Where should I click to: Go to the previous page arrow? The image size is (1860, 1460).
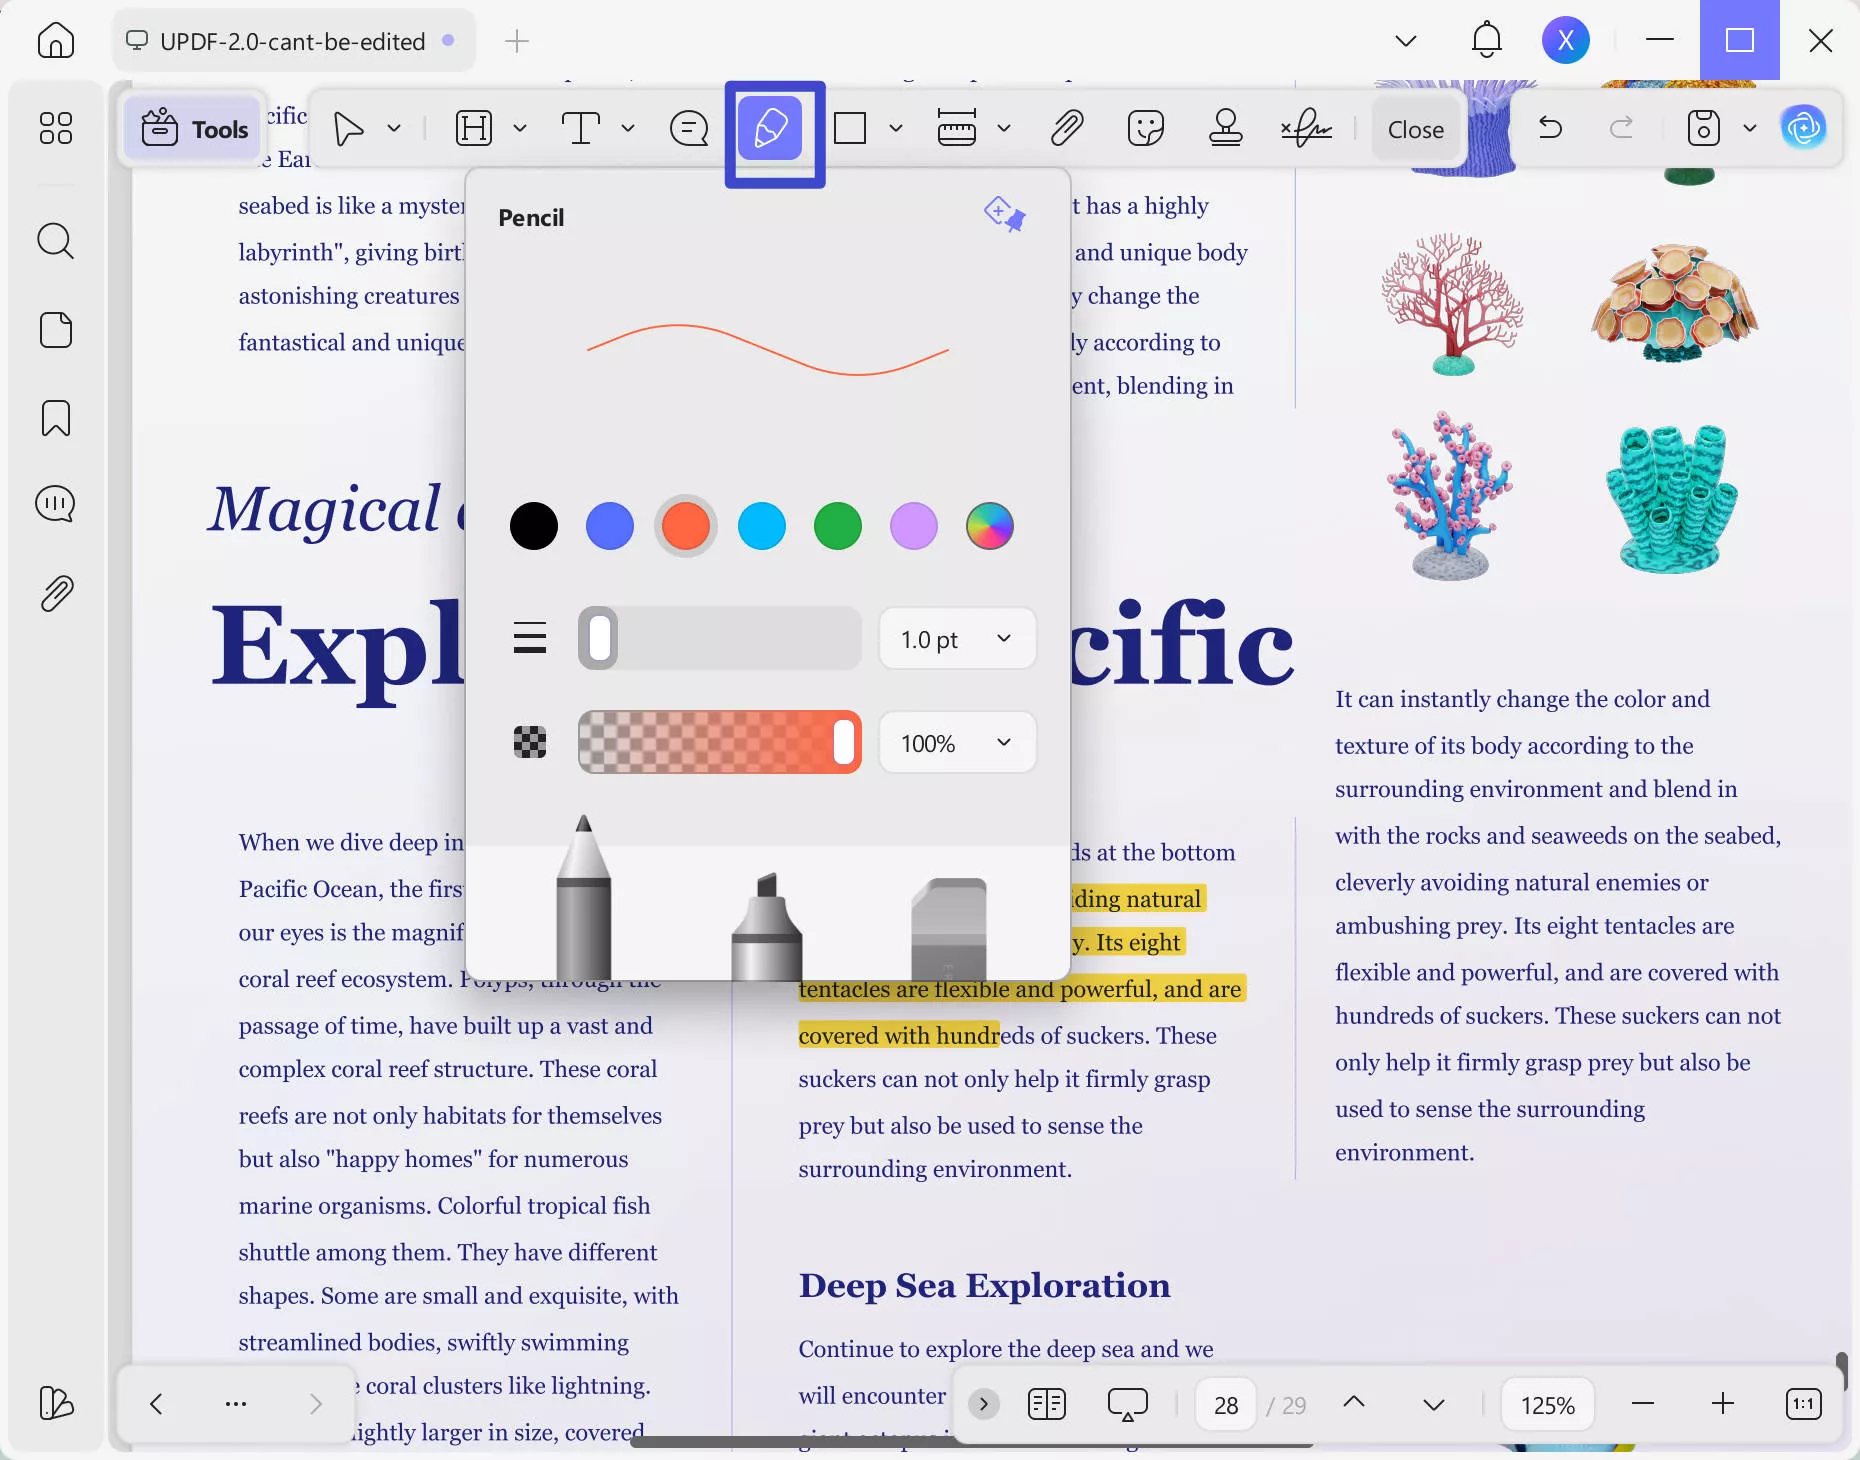(1354, 1403)
